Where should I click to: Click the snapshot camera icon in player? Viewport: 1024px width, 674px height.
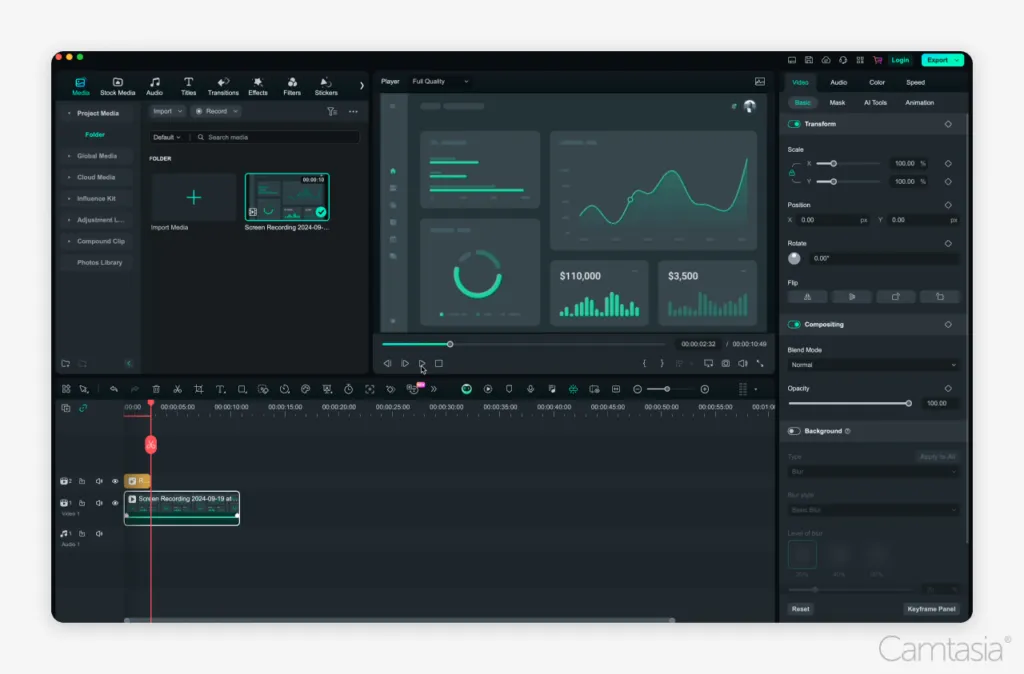tap(726, 363)
